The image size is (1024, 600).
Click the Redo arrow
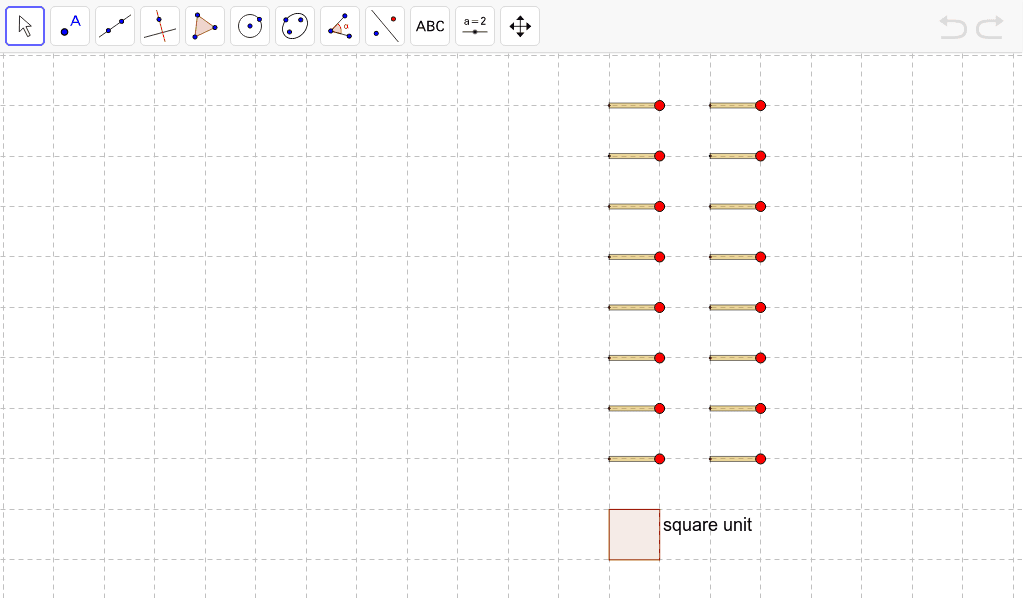[x=989, y=28]
